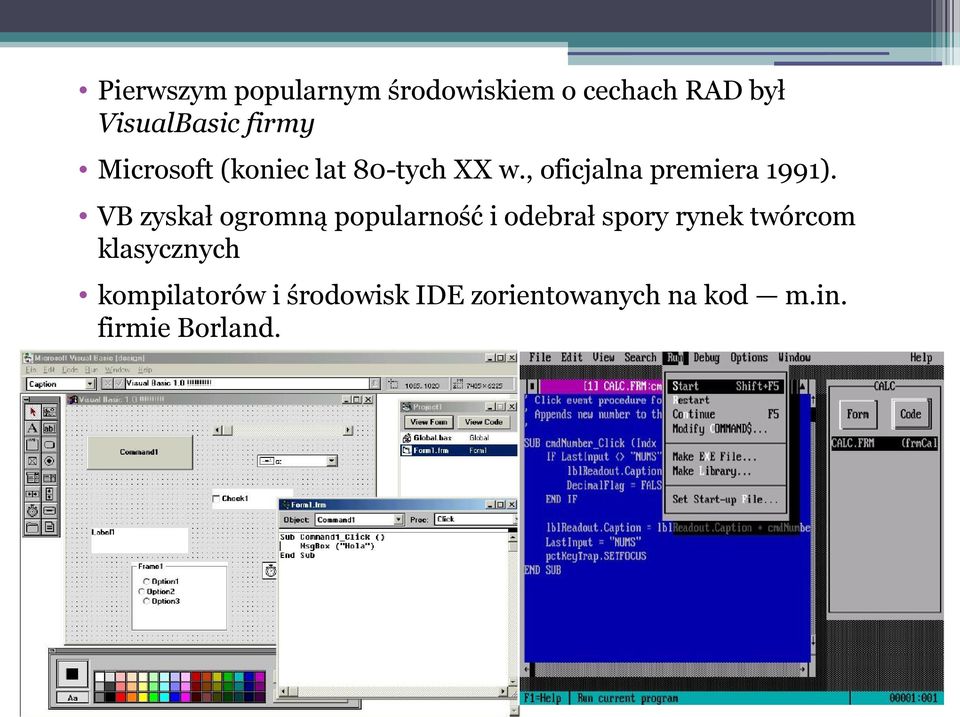Choose Continue F5 from the Run menu
This screenshot has height=717, width=960.
[x=726, y=414]
